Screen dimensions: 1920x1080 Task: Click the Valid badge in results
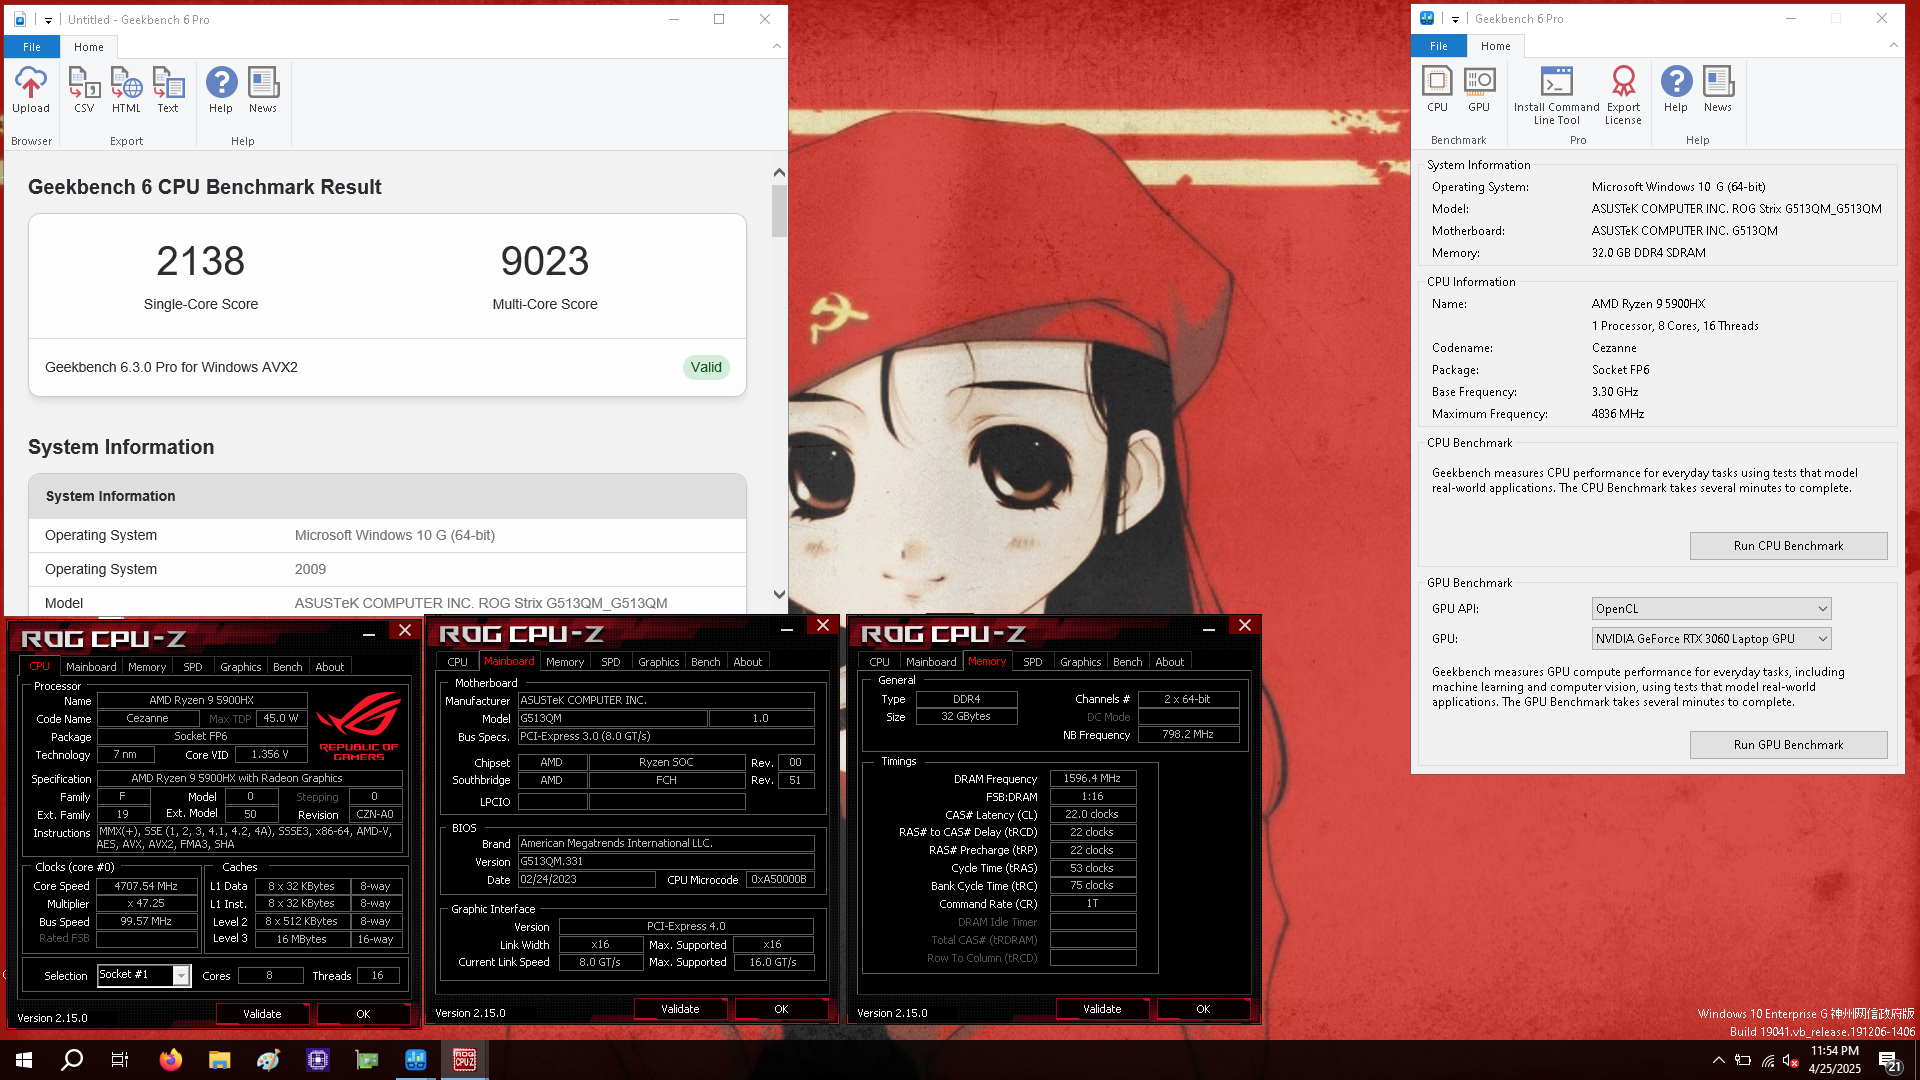pyautogui.click(x=706, y=367)
